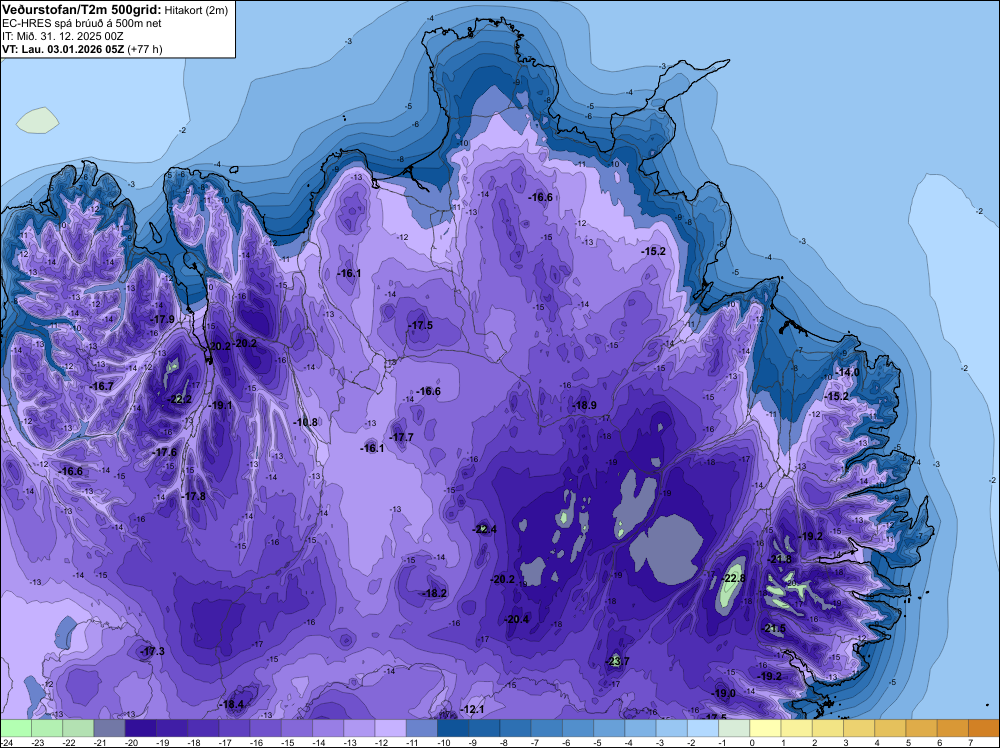This screenshot has height=748, width=1000.
Task: Click the -18.2 temperature label
Action: [435, 593]
